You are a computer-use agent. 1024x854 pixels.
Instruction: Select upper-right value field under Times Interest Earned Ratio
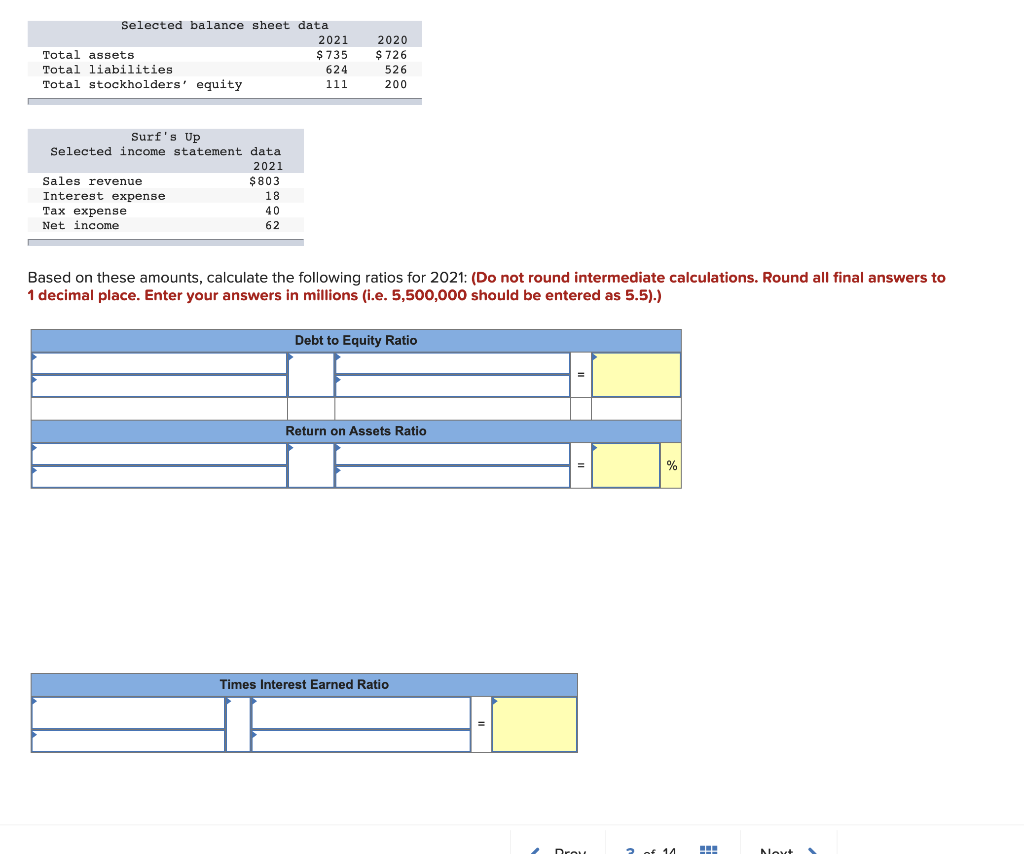point(360,713)
